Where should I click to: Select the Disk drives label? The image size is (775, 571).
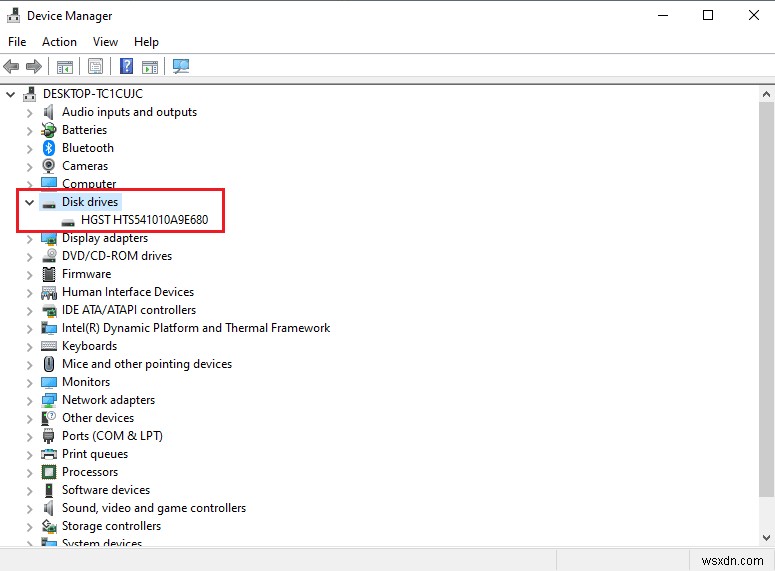[90, 202]
